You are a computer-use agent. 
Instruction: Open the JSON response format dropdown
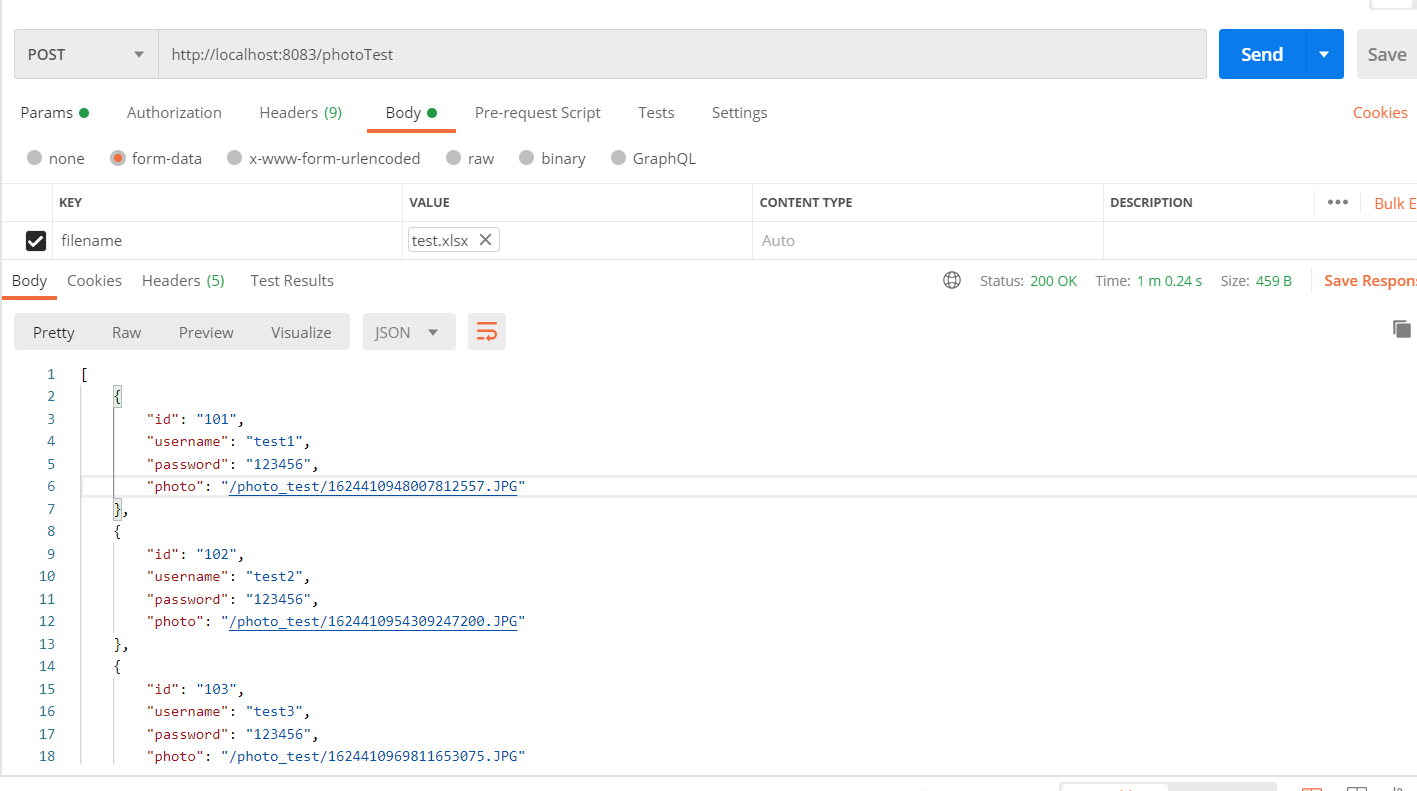409,331
